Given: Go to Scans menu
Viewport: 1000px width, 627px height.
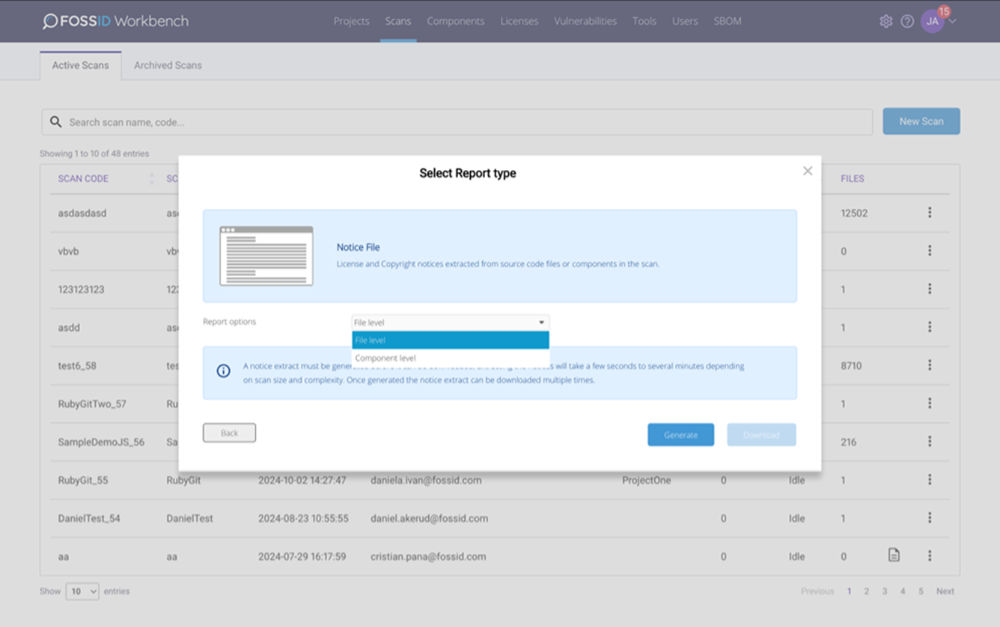Looking at the screenshot, I should tap(398, 21).
